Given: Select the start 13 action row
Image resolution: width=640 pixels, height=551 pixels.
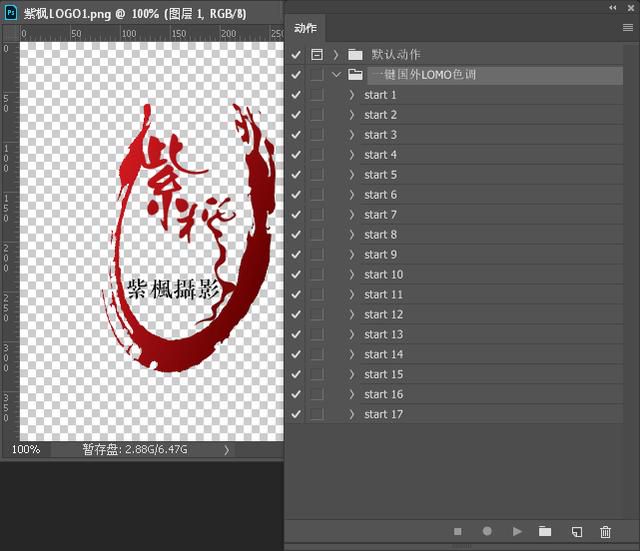Looking at the screenshot, I should (491, 334).
